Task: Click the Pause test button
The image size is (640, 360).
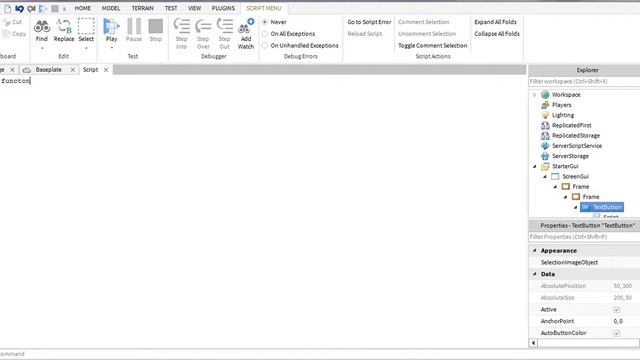Action: click(x=134, y=30)
